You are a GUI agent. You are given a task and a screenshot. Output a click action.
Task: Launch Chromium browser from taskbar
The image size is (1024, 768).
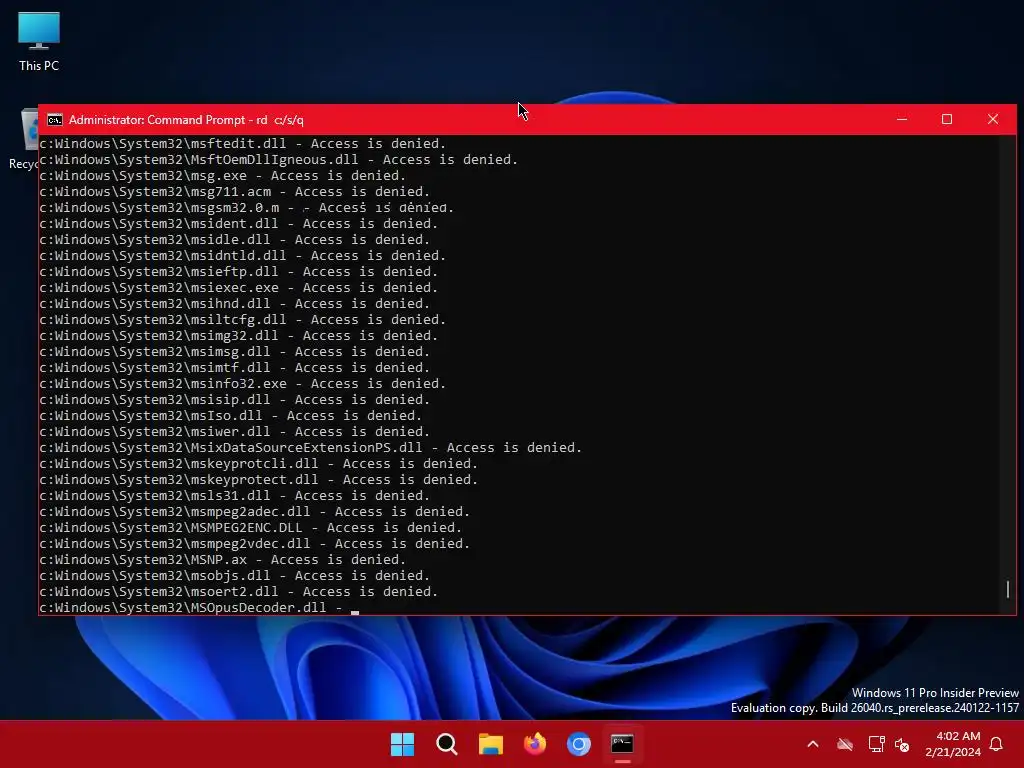click(579, 744)
